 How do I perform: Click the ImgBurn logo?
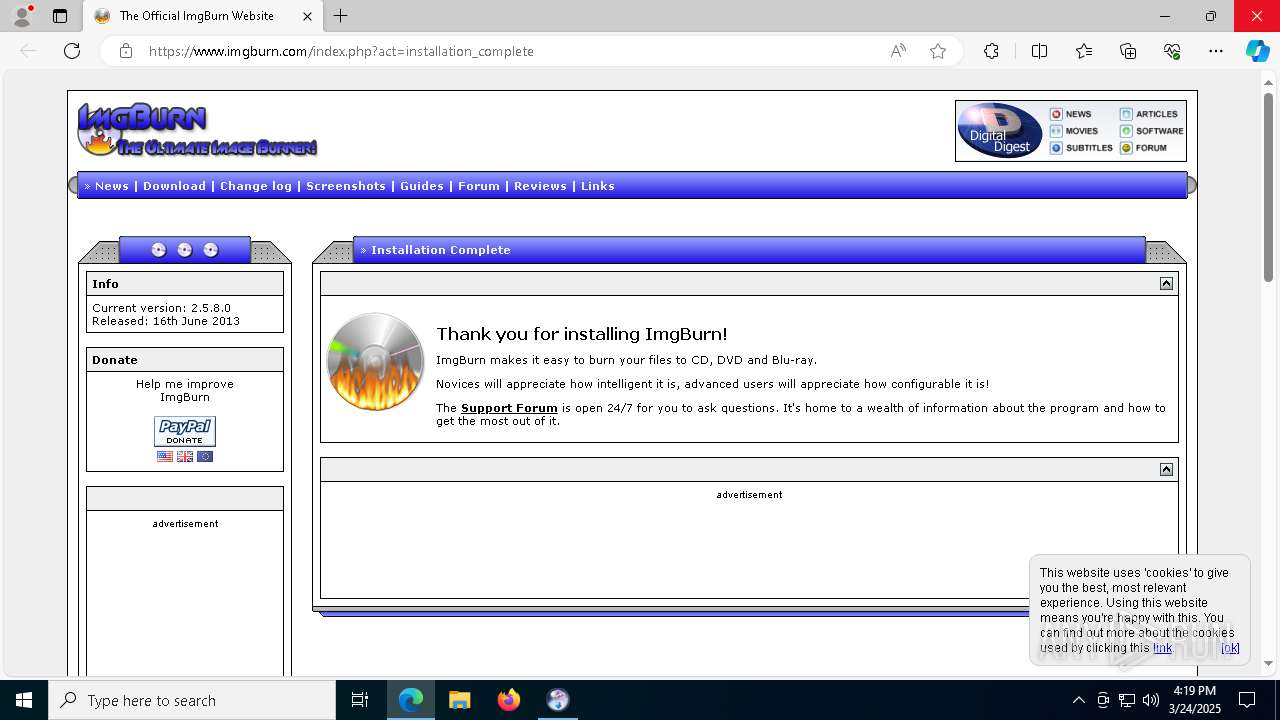coord(197,130)
